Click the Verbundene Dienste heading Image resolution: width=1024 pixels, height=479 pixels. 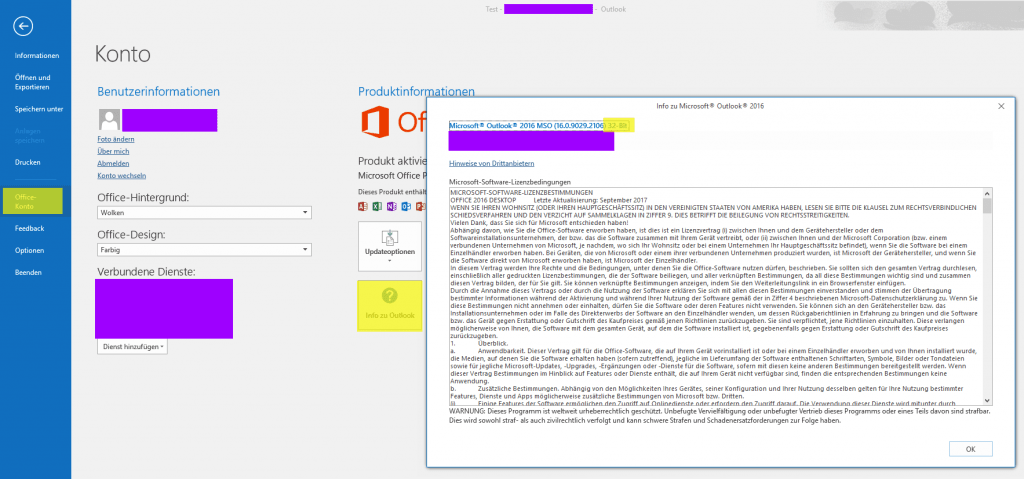147,271
